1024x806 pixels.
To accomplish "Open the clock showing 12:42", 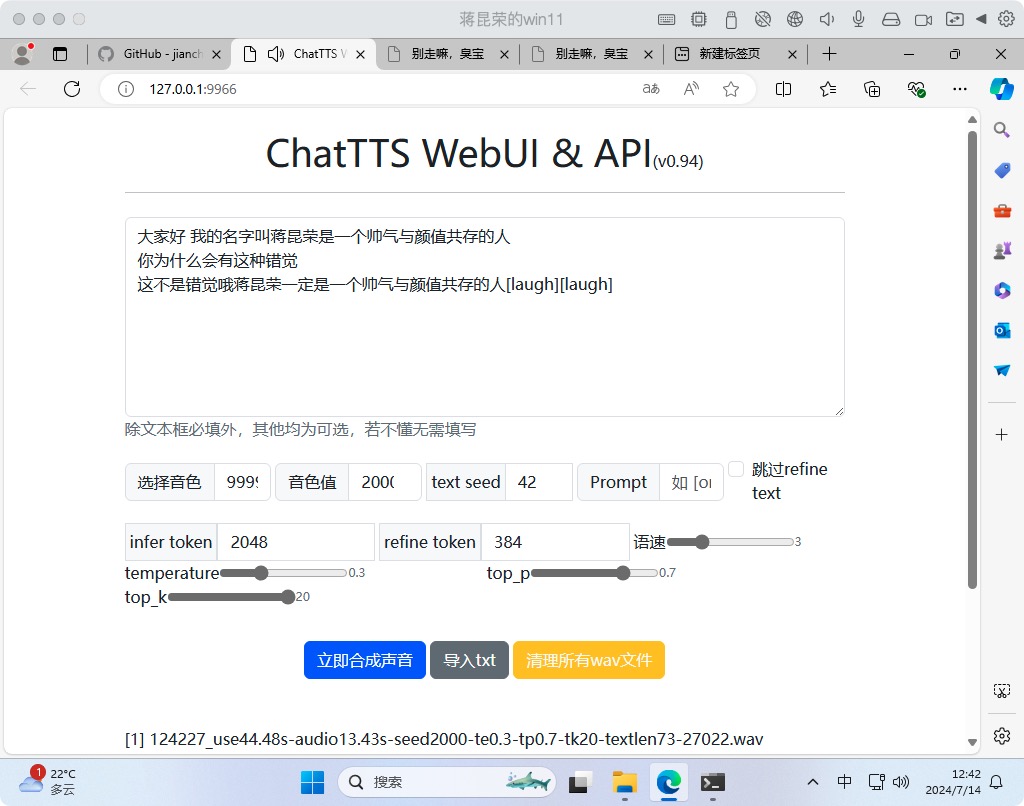I will pyautogui.click(x=953, y=782).
